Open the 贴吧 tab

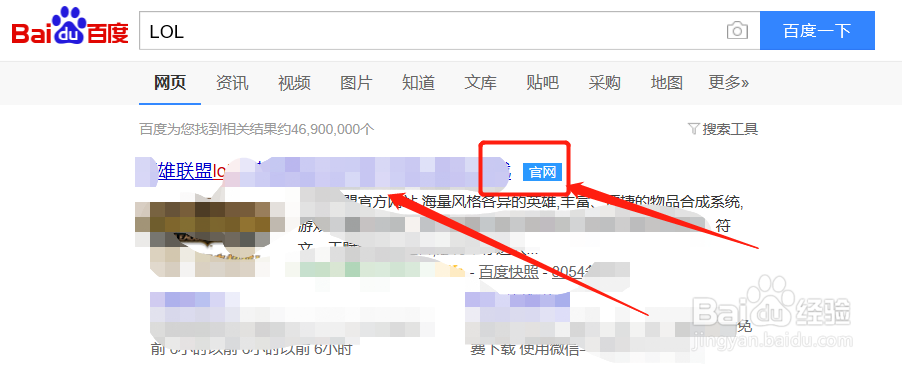point(542,83)
